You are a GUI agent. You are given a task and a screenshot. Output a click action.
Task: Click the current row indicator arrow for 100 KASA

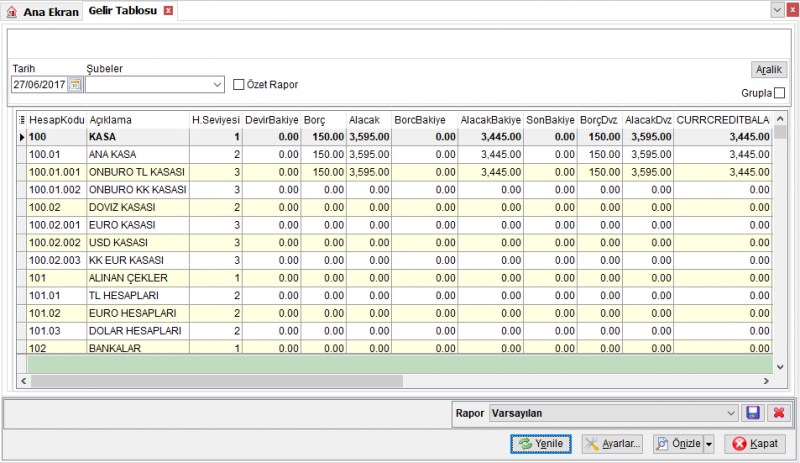click(x=22, y=137)
